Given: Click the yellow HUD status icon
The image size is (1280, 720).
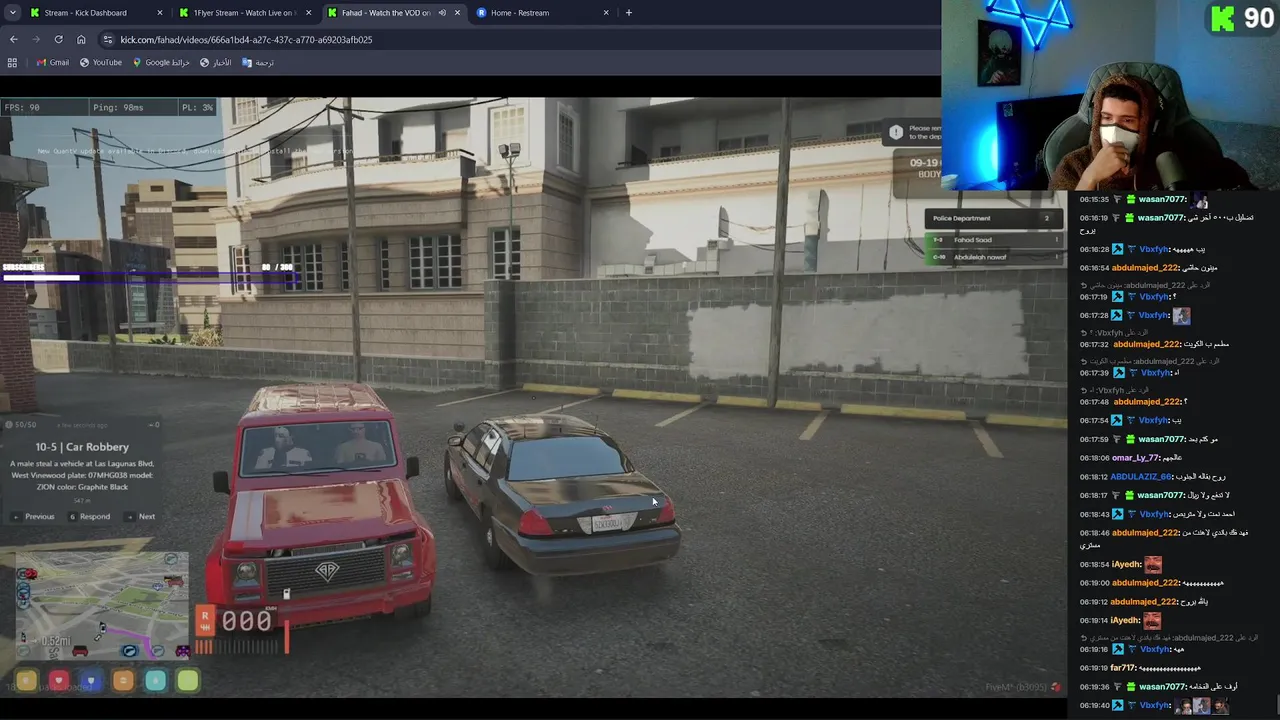Looking at the screenshot, I should (26, 681).
